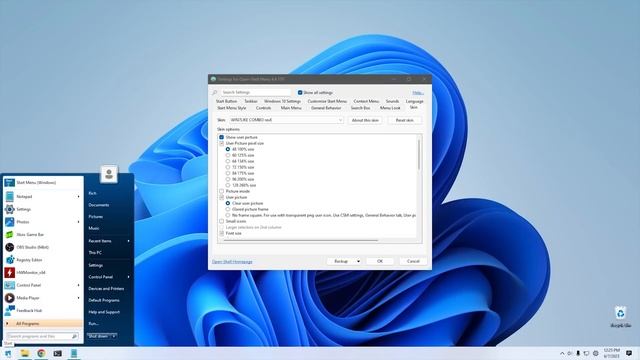Open the General Behavior tab

click(326, 108)
